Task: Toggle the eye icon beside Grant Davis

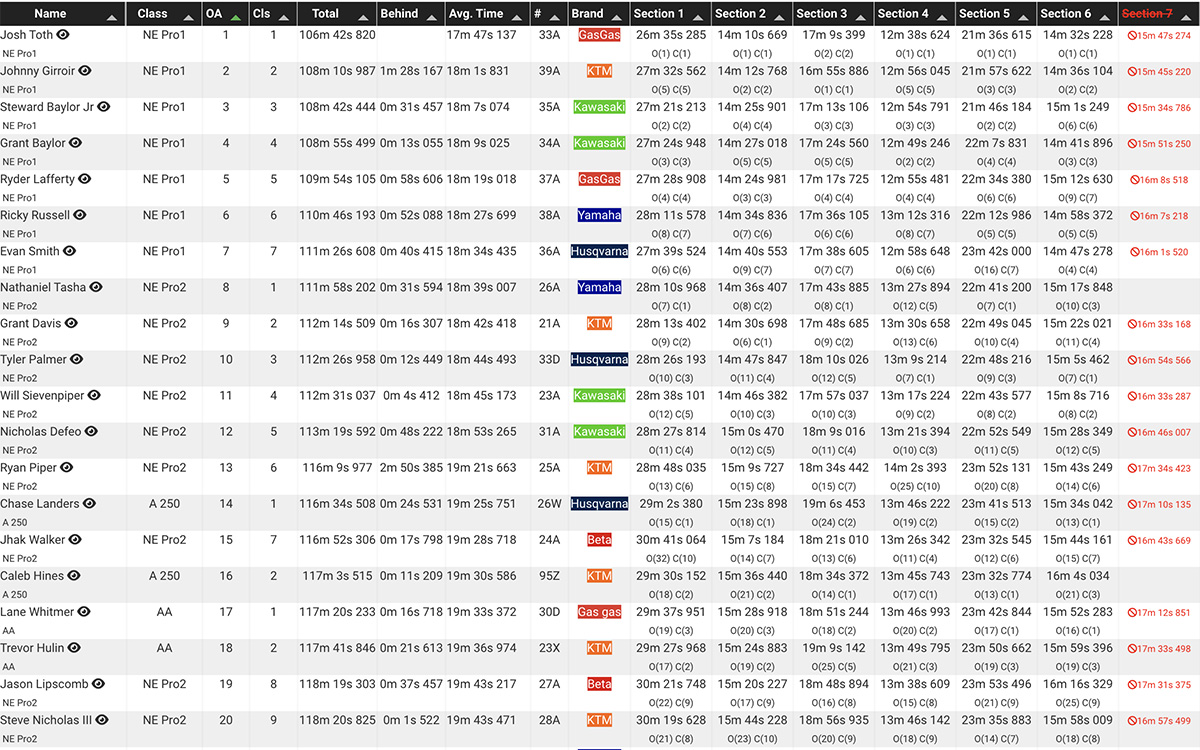Action: pos(72,323)
